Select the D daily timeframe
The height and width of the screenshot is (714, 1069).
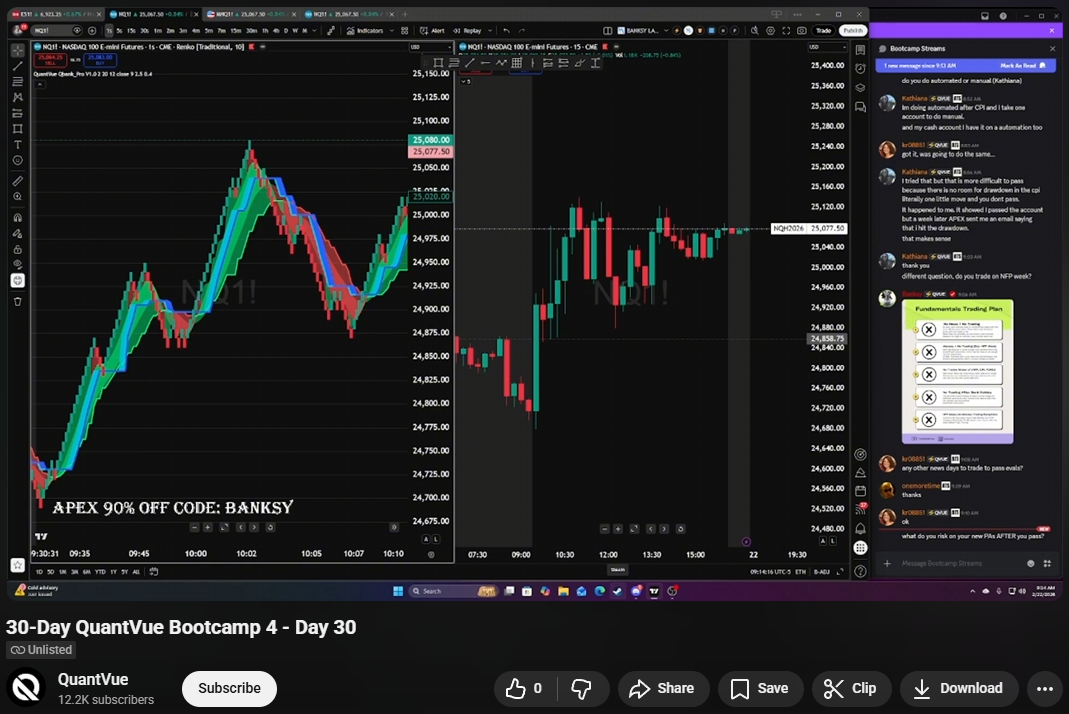[286, 31]
